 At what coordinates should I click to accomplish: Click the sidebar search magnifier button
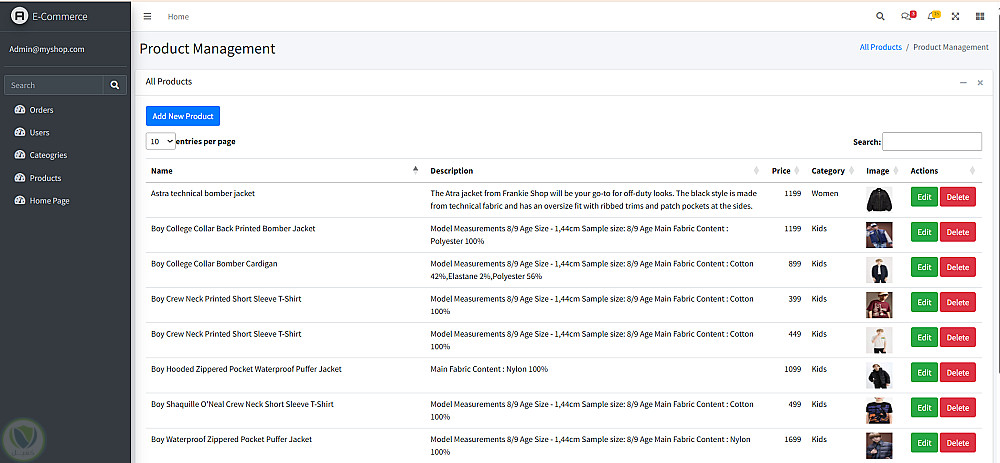[x=116, y=85]
